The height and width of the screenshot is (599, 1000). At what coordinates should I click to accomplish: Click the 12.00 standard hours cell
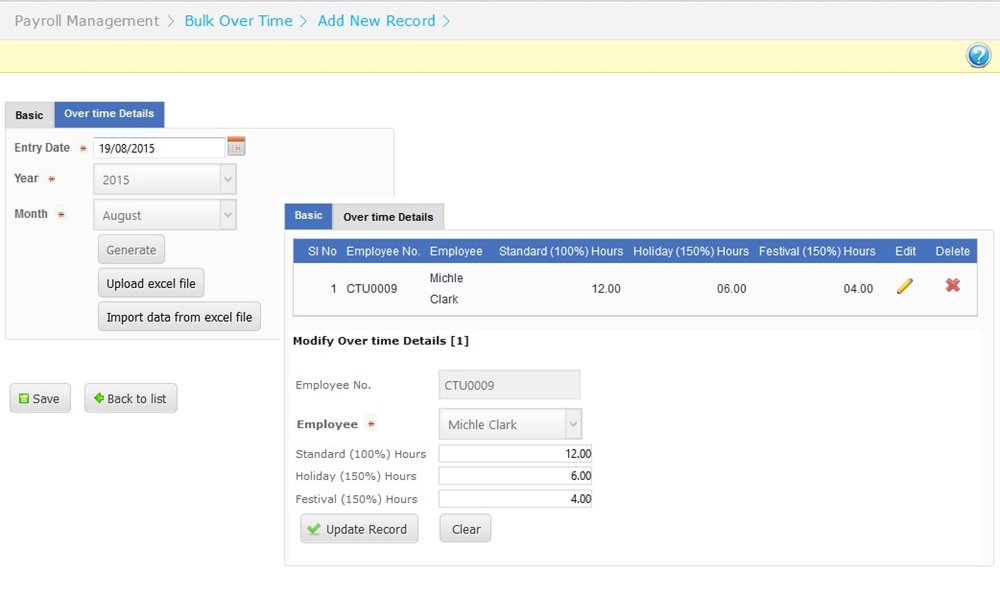pyautogui.click(x=606, y=289)
